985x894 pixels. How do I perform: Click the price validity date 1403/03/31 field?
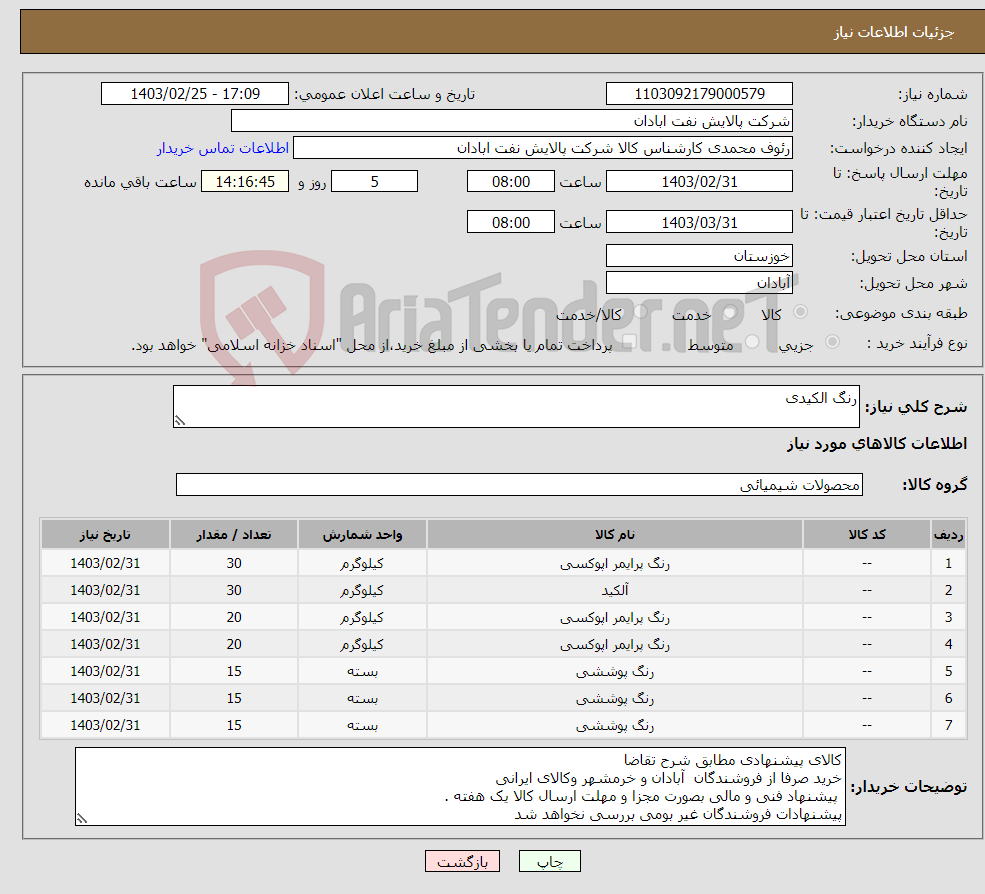click(x=699, y=222)
